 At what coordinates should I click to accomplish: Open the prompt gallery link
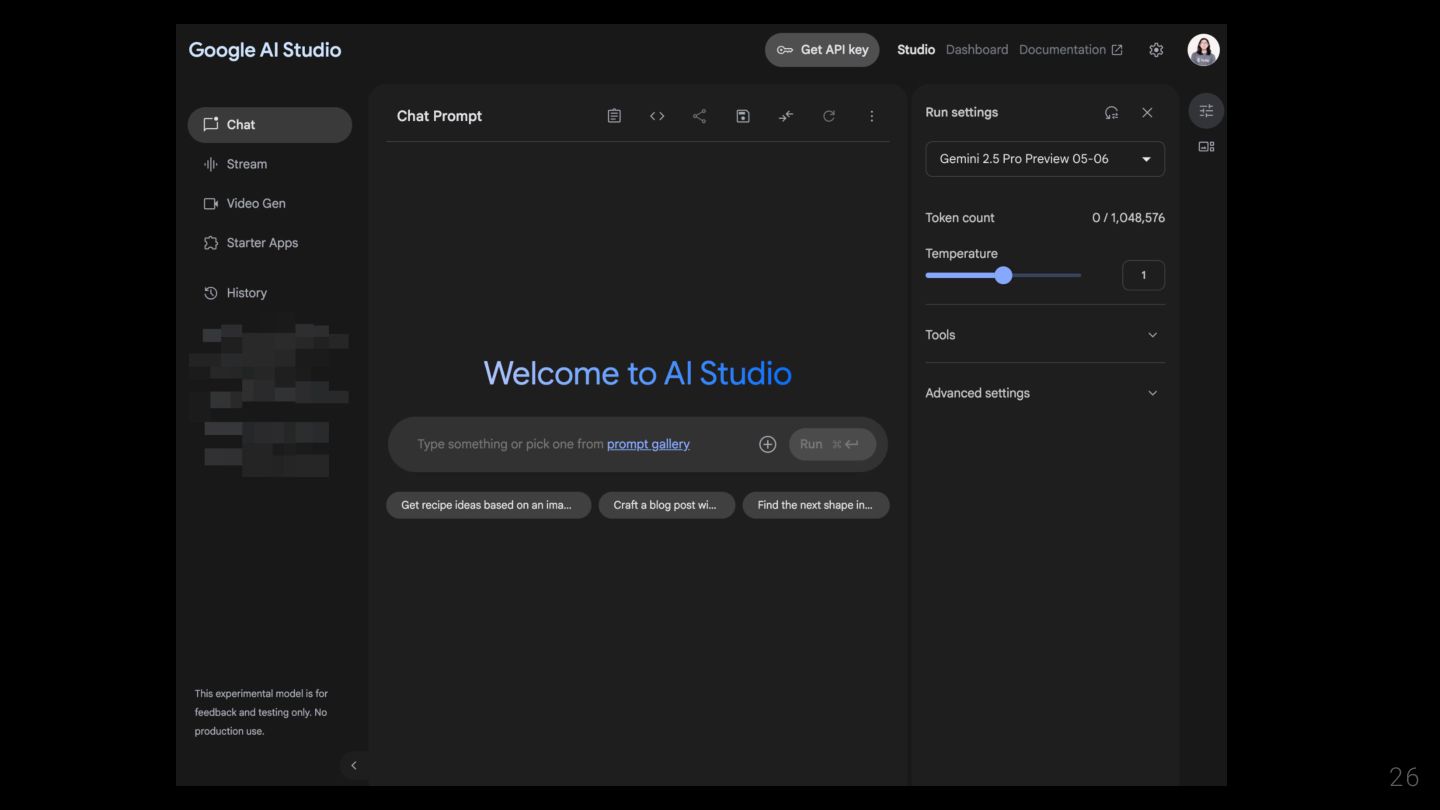[648, 444]
